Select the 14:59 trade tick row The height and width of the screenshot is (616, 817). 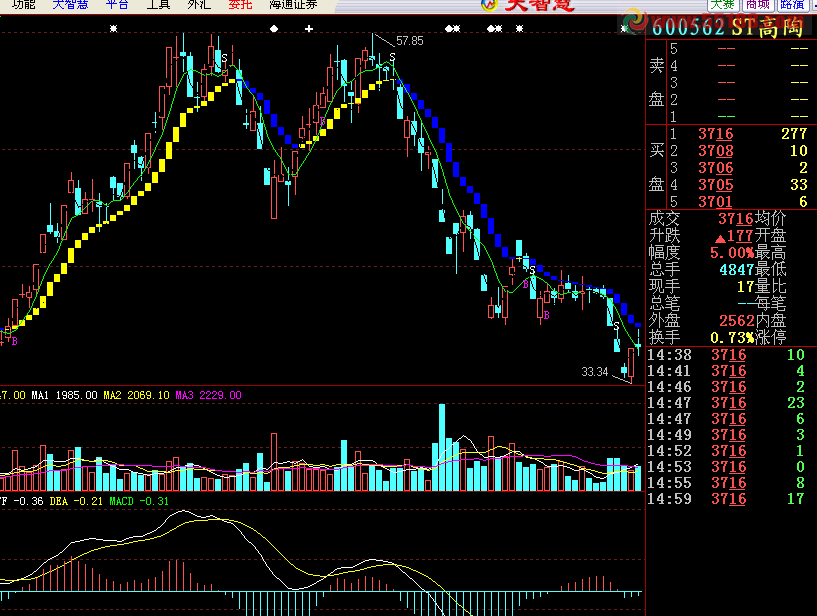tap(728, 498)
